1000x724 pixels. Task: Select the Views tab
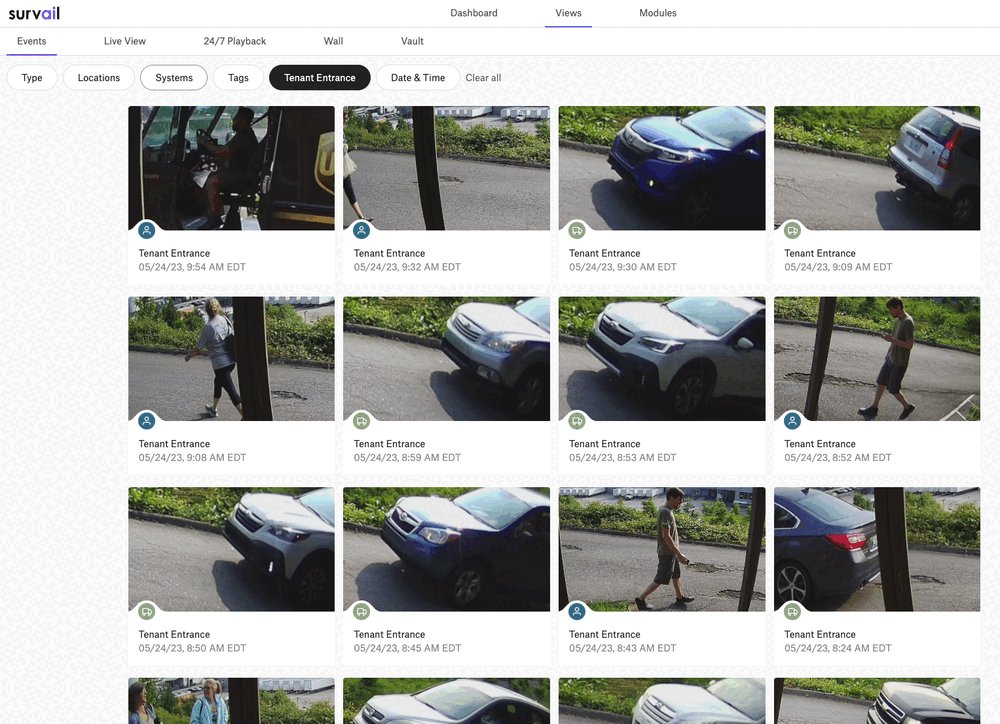point(568,13)
